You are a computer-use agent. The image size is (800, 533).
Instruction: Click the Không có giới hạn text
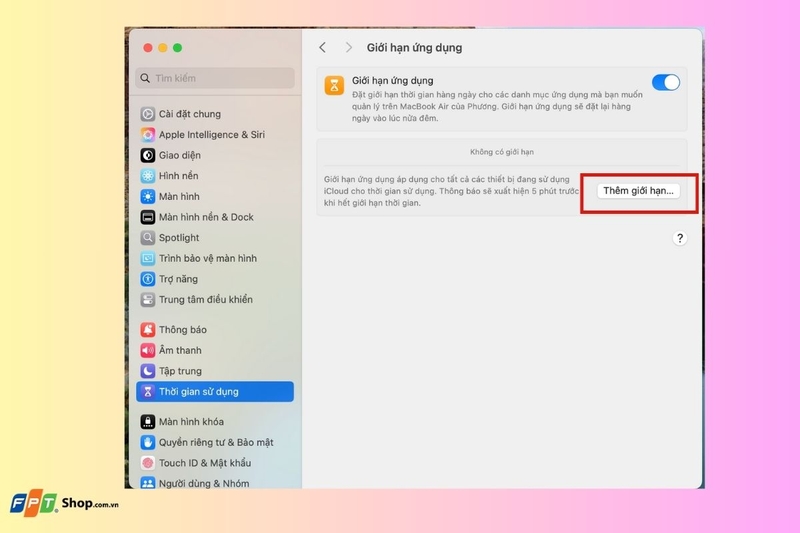[x=502, y=152]
